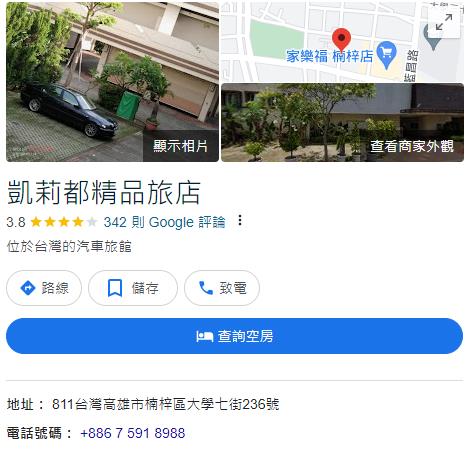This screenshot has width=475, height=449.
Task: Open the 342 則 Google 評論 reviews link
Action: click(x=164, y=222)
